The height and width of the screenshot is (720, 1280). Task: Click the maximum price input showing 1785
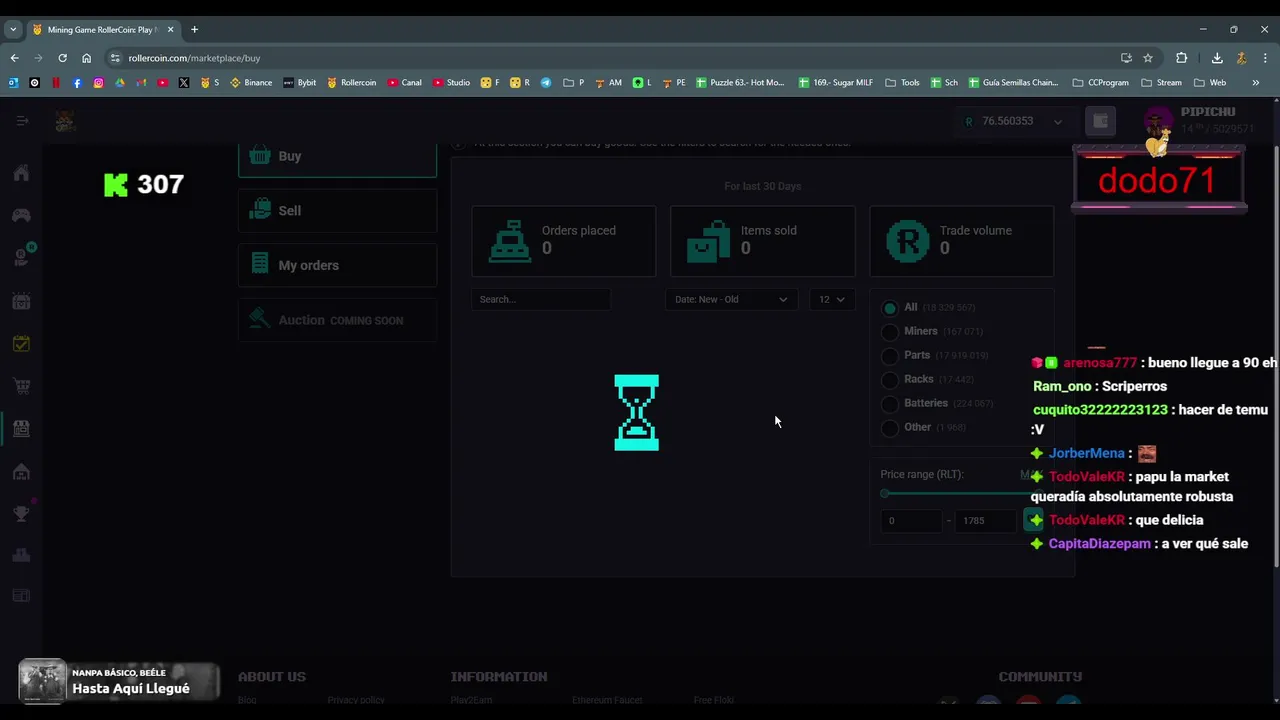[x=986, y=520]
